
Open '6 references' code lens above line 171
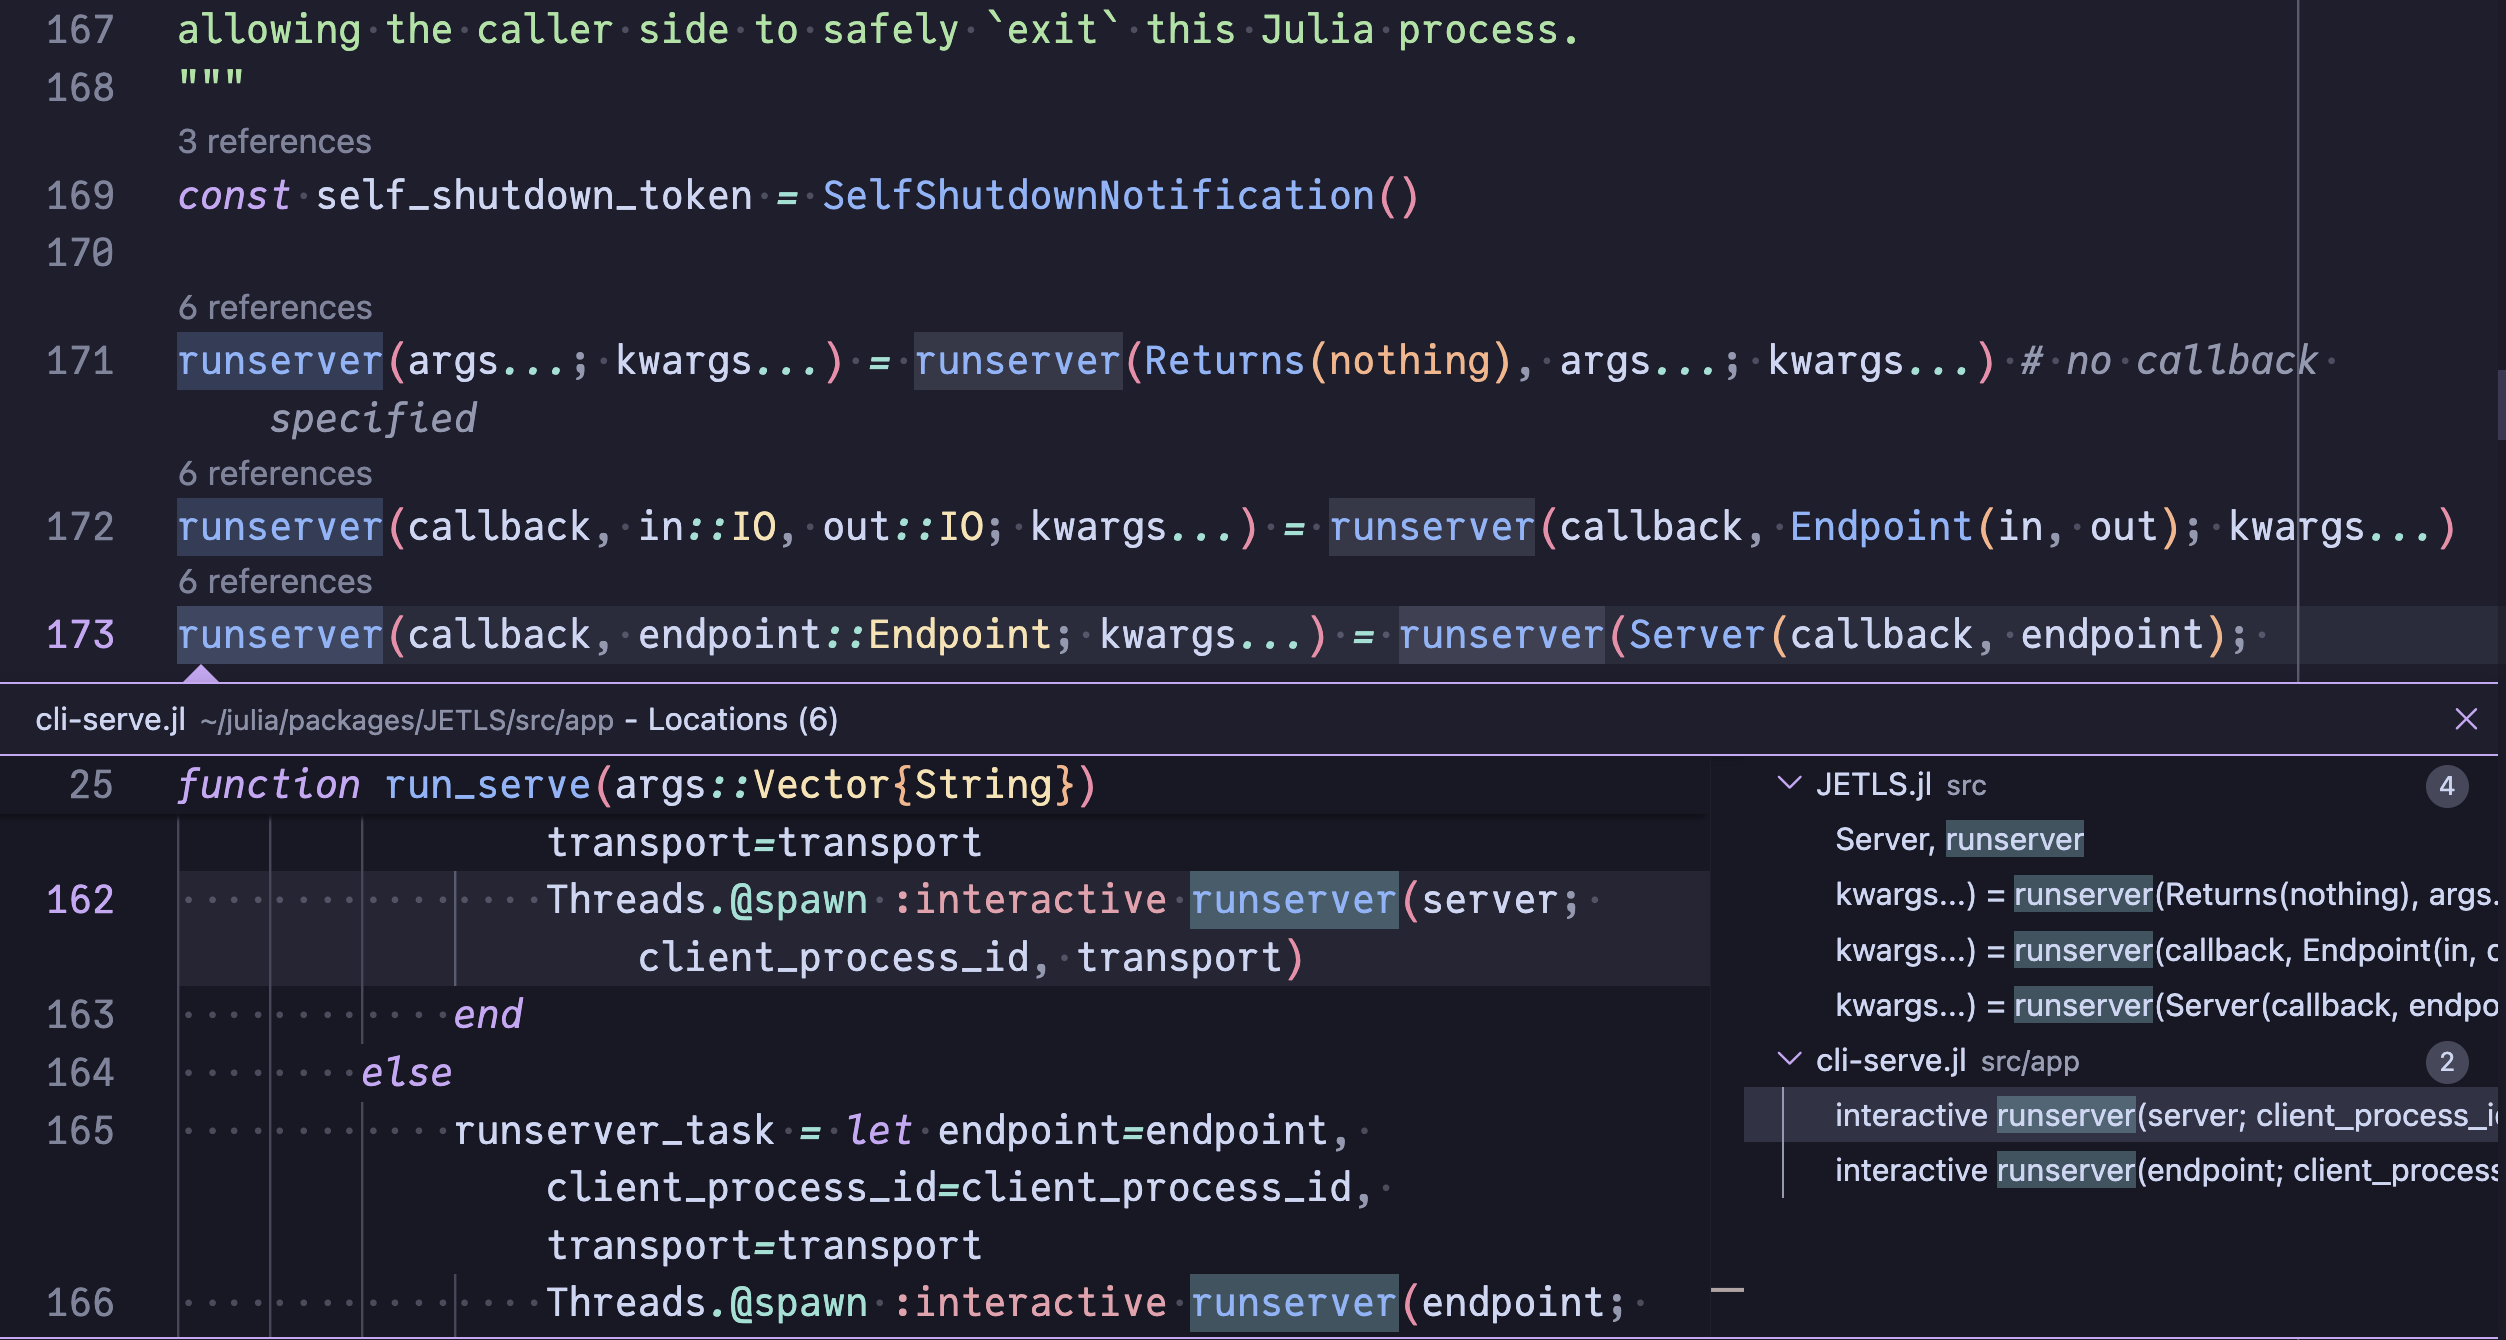point(274,308)
